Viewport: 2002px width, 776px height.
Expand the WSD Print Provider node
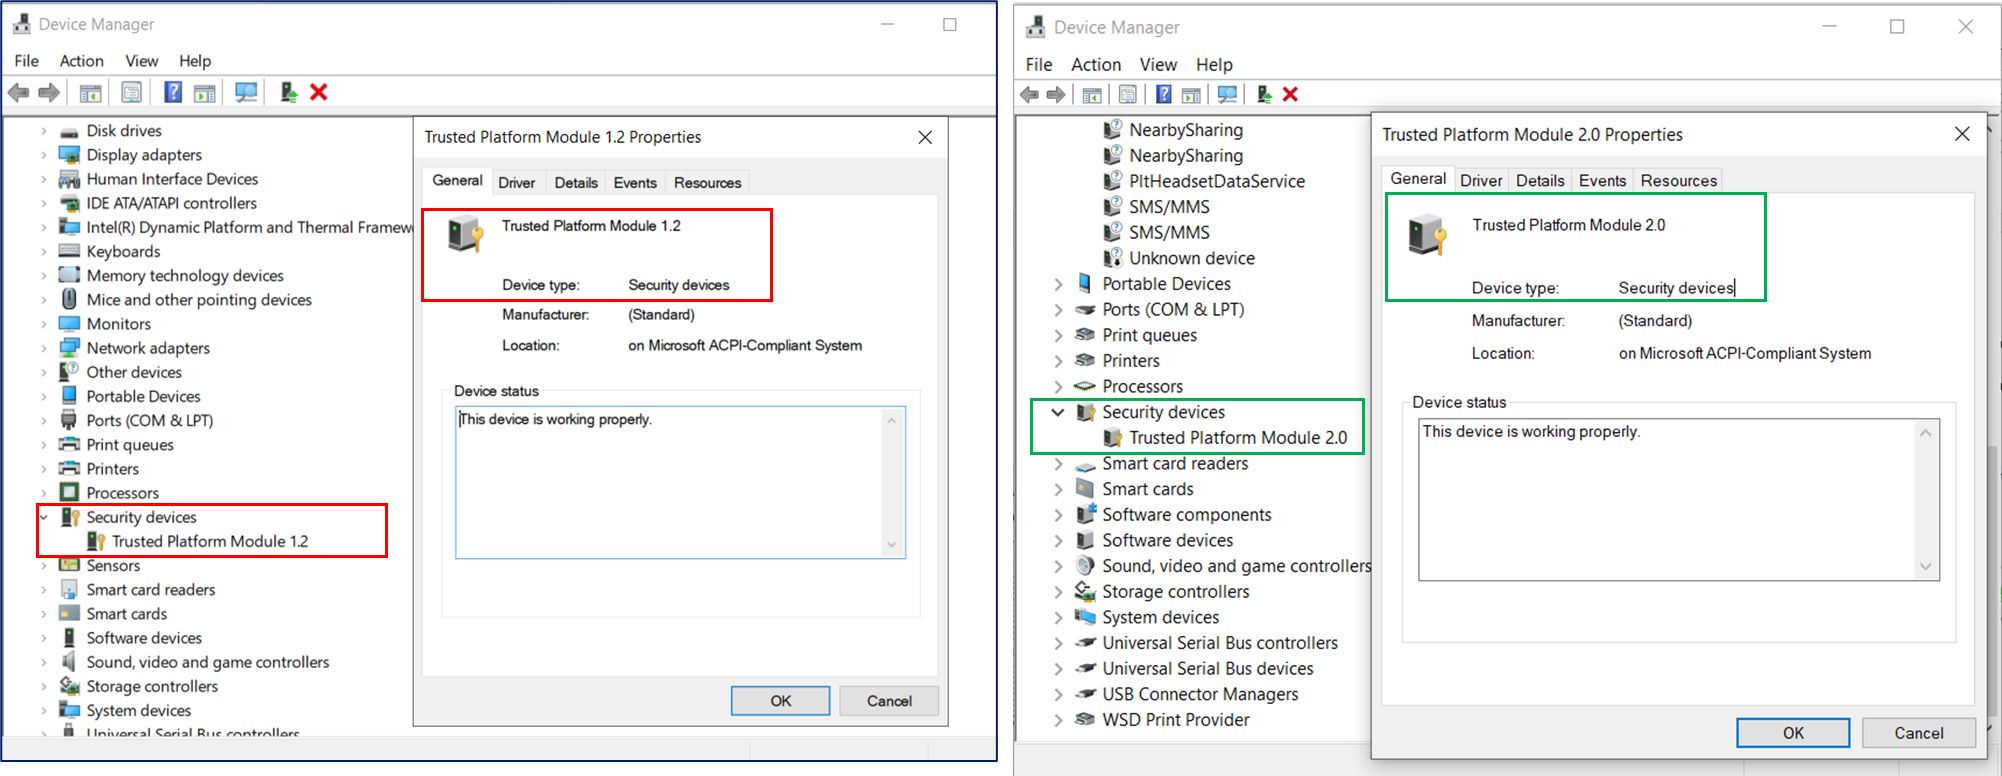pos(1058,720)
